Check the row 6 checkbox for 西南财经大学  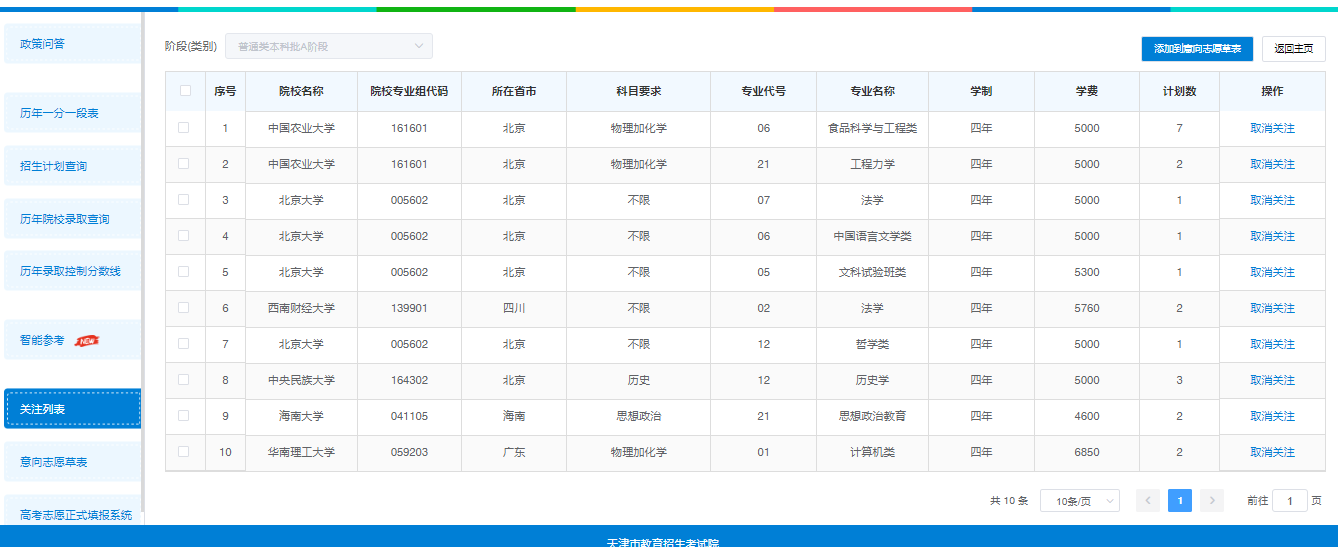183,308
